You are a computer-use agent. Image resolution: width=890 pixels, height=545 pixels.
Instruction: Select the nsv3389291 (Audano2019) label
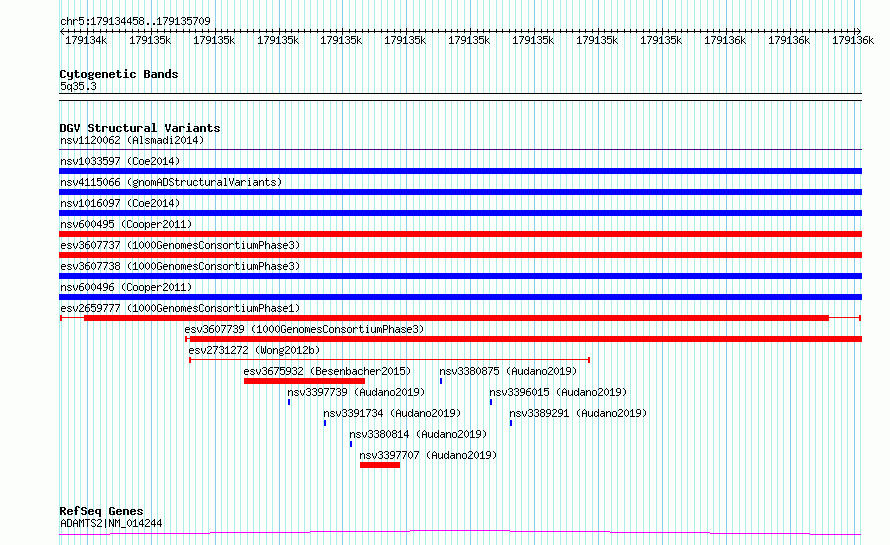coord(578,413)
